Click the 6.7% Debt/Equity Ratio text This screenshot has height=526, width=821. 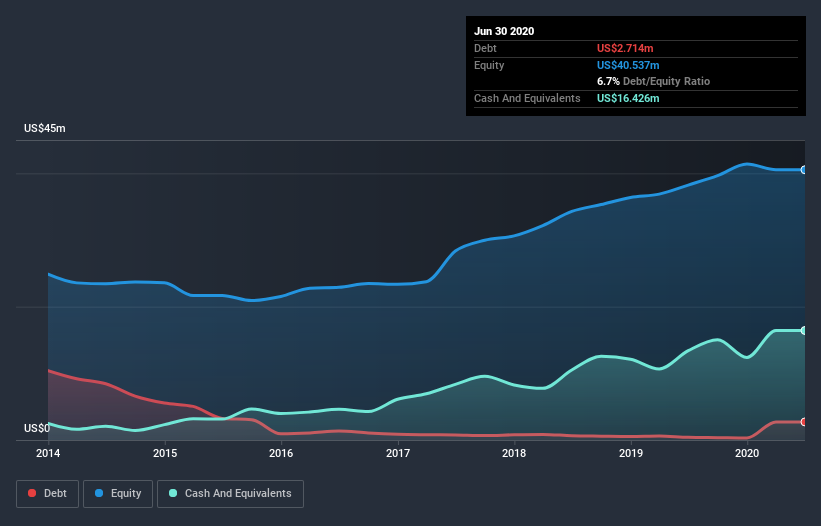click(653, 82)
